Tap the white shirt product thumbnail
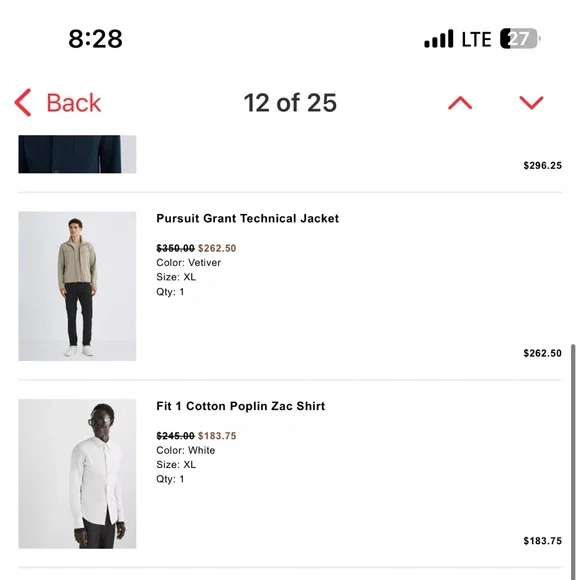Screen dimensions: 580x580 click(77, 474)
